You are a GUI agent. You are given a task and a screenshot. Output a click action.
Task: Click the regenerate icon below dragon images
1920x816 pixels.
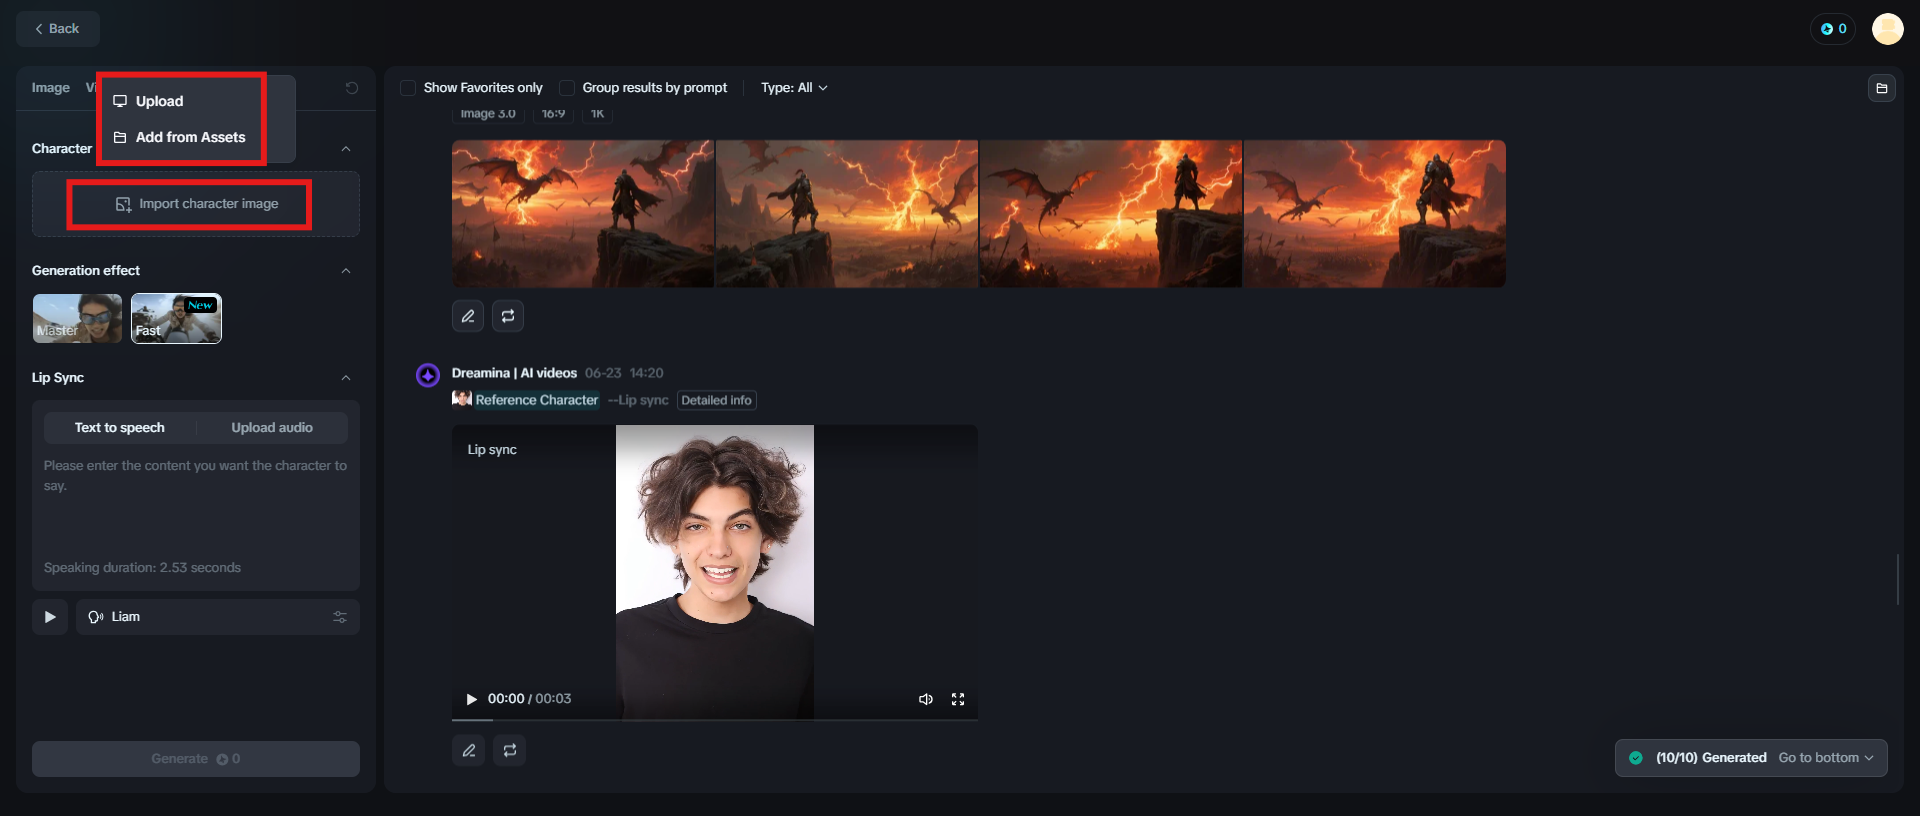(x=508, y=316)
